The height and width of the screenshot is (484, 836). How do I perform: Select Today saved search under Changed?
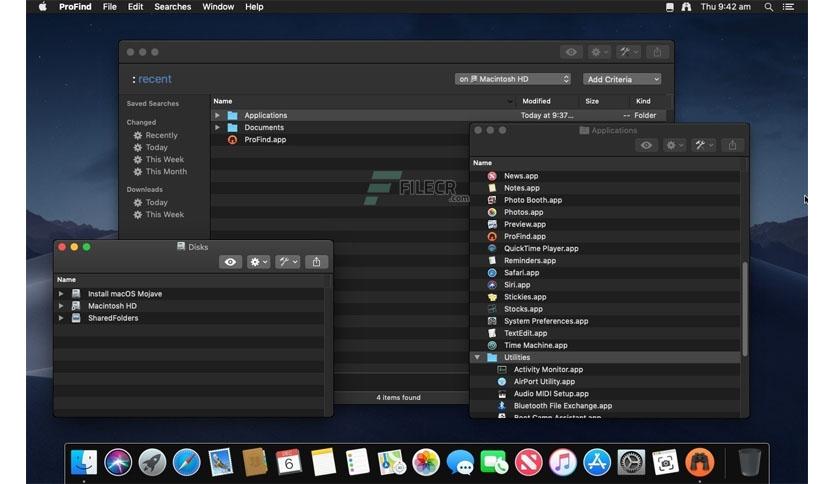coord(156,147)
